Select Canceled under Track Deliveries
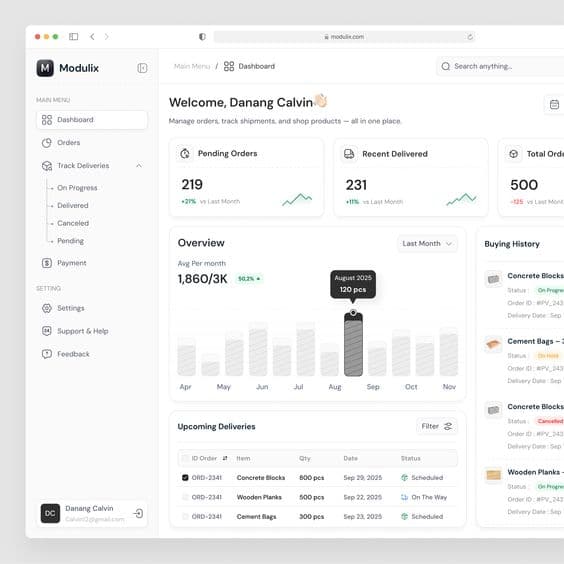The height and width of the screenshot is (564, 564). (73, 223)
